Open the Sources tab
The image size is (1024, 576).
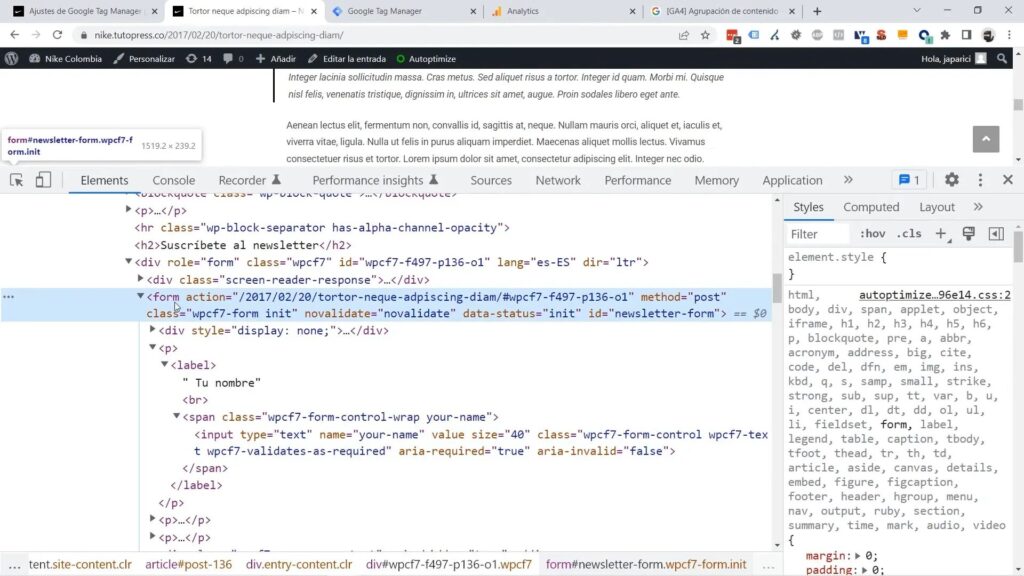pyautogui.click(x=491, y=180)
